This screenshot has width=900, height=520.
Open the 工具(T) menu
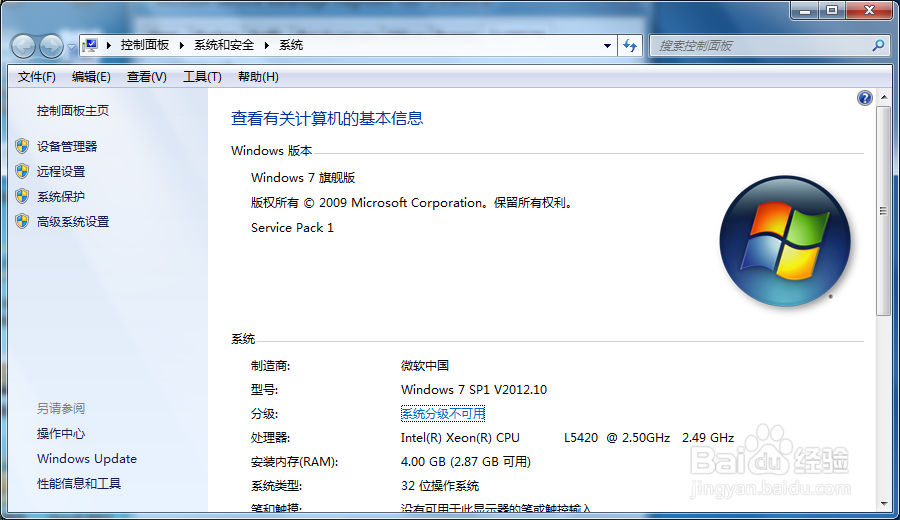[202, 77]
